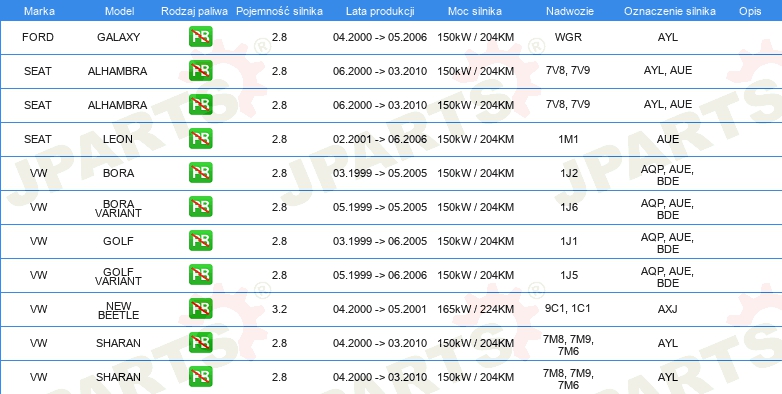The height and width of the screenshot is (394, 782).
Task: Click the fuel icon in last SHARAN row
Action: pyautogui.click(x=200, y=377)
